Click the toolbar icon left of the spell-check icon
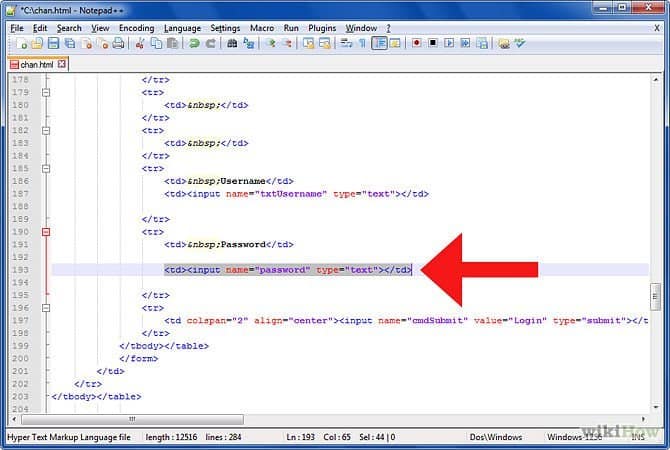Screen dimensions: 670x450 [504, 43]
